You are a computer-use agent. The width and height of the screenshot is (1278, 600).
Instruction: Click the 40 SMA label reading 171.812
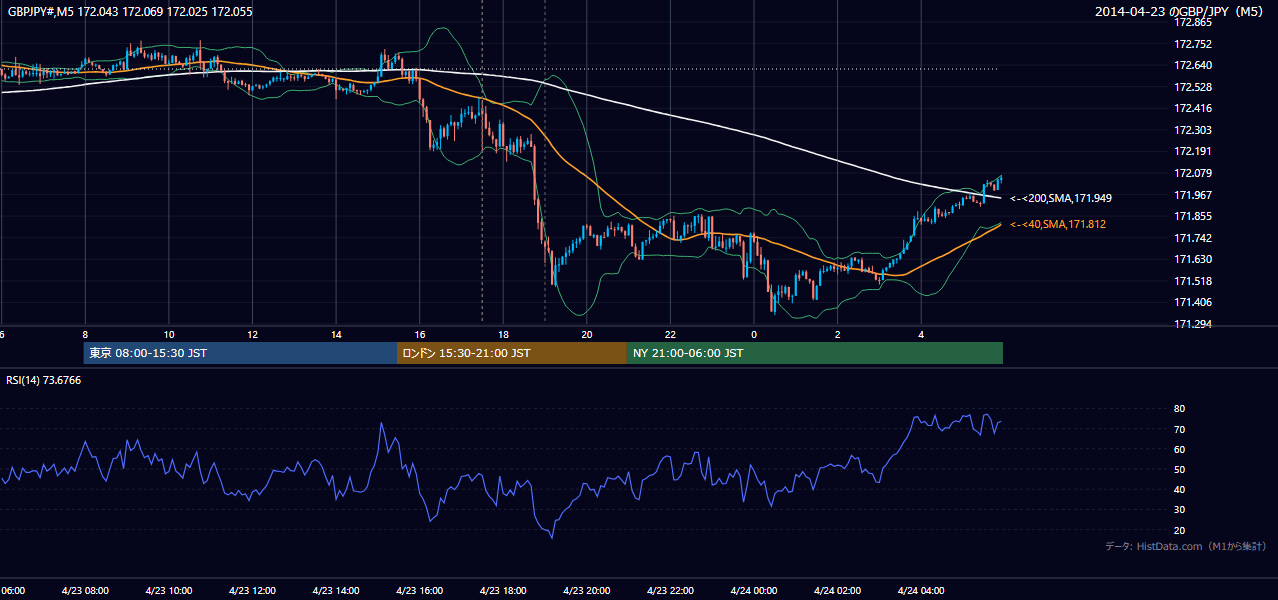point(1058,224)
